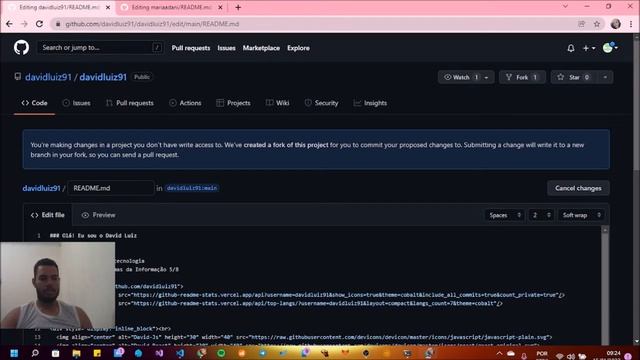Image resolution: width=640 pixels, height=360 pixels.
Task: Open the GitHub home logo
Action: pos(21,48)
